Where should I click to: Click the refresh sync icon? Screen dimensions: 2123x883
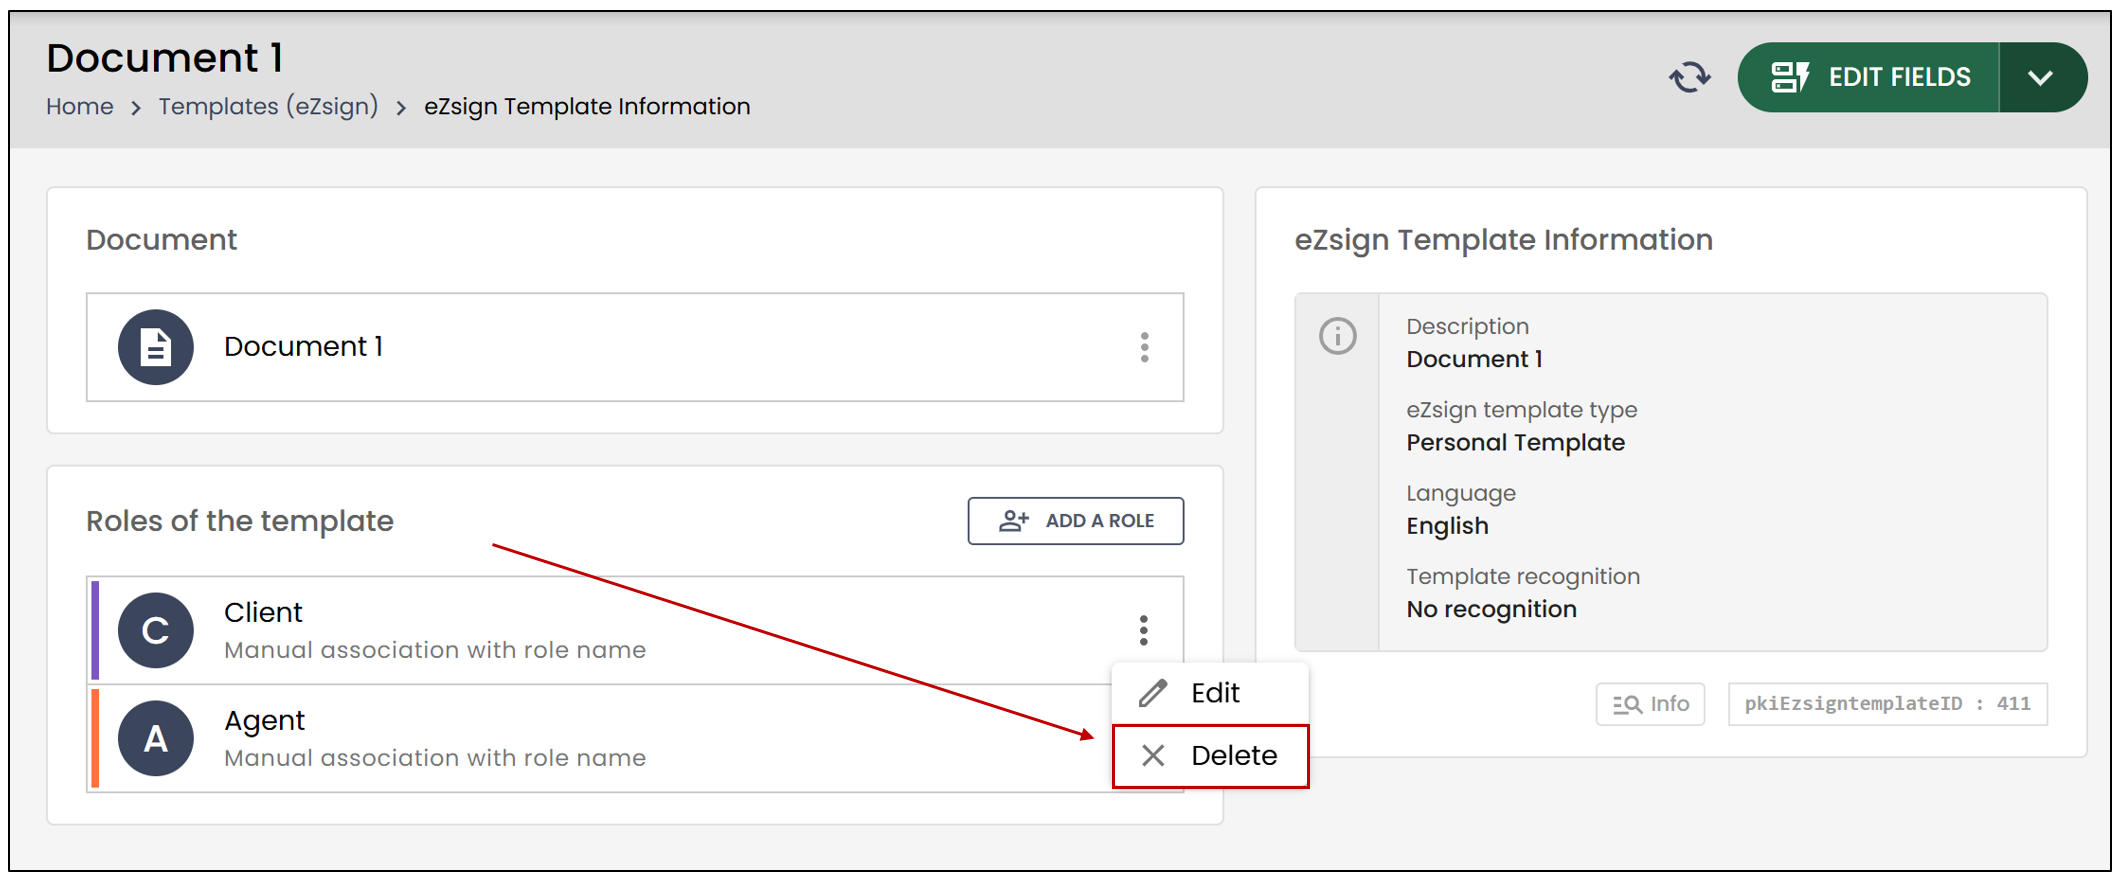[1690, 77]
